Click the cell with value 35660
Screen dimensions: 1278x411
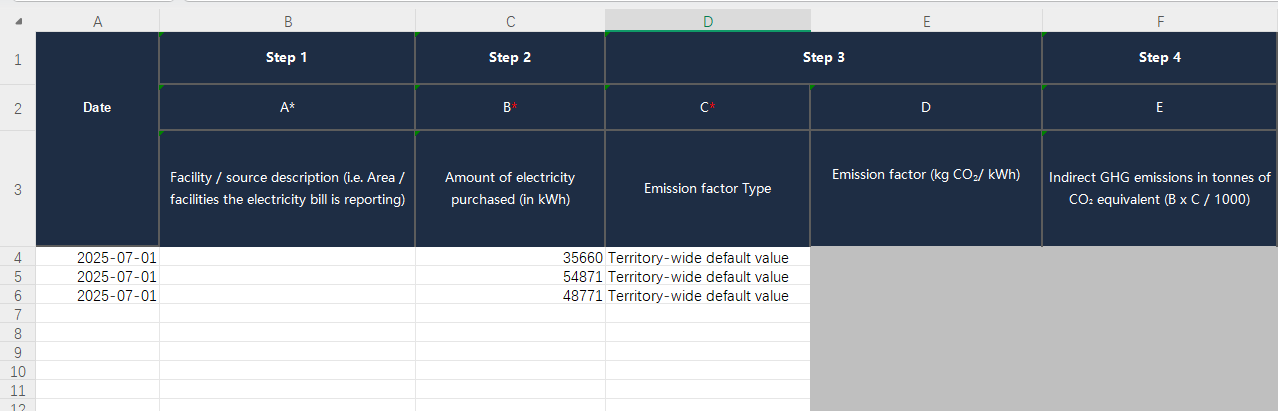pos(510,257)
